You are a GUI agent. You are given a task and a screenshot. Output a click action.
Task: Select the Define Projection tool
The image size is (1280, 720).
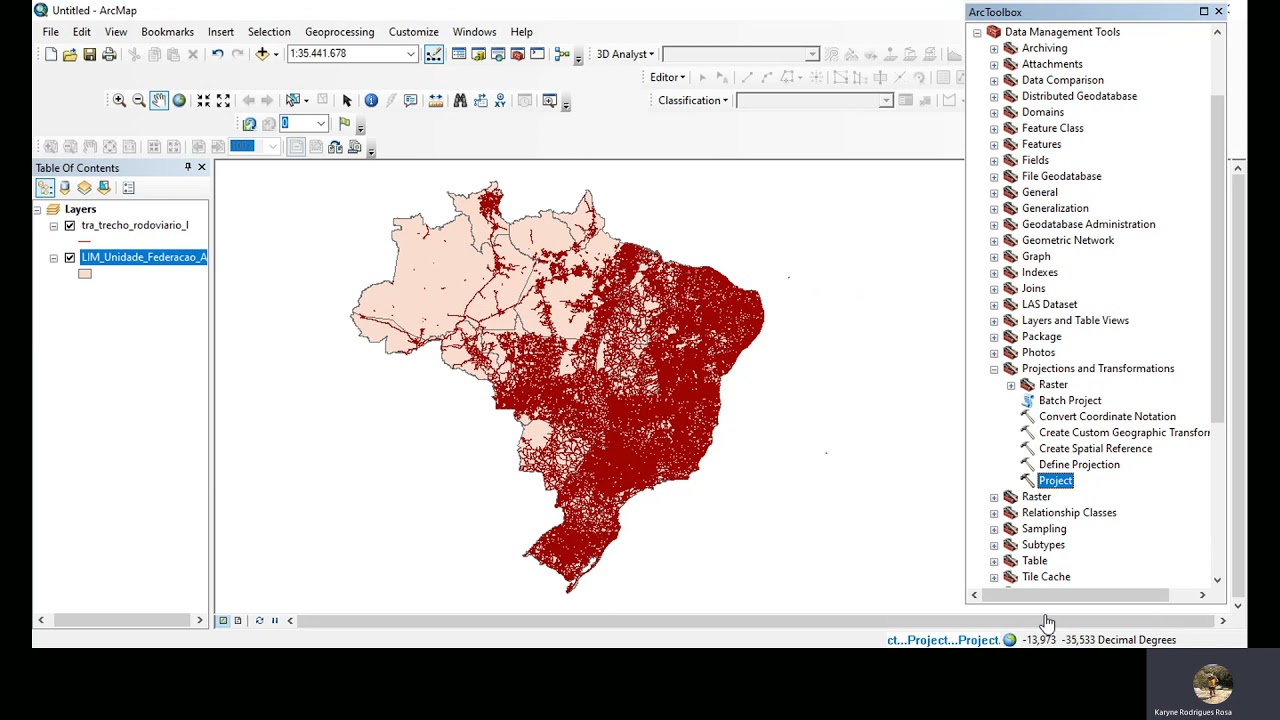coord(1079,465)
